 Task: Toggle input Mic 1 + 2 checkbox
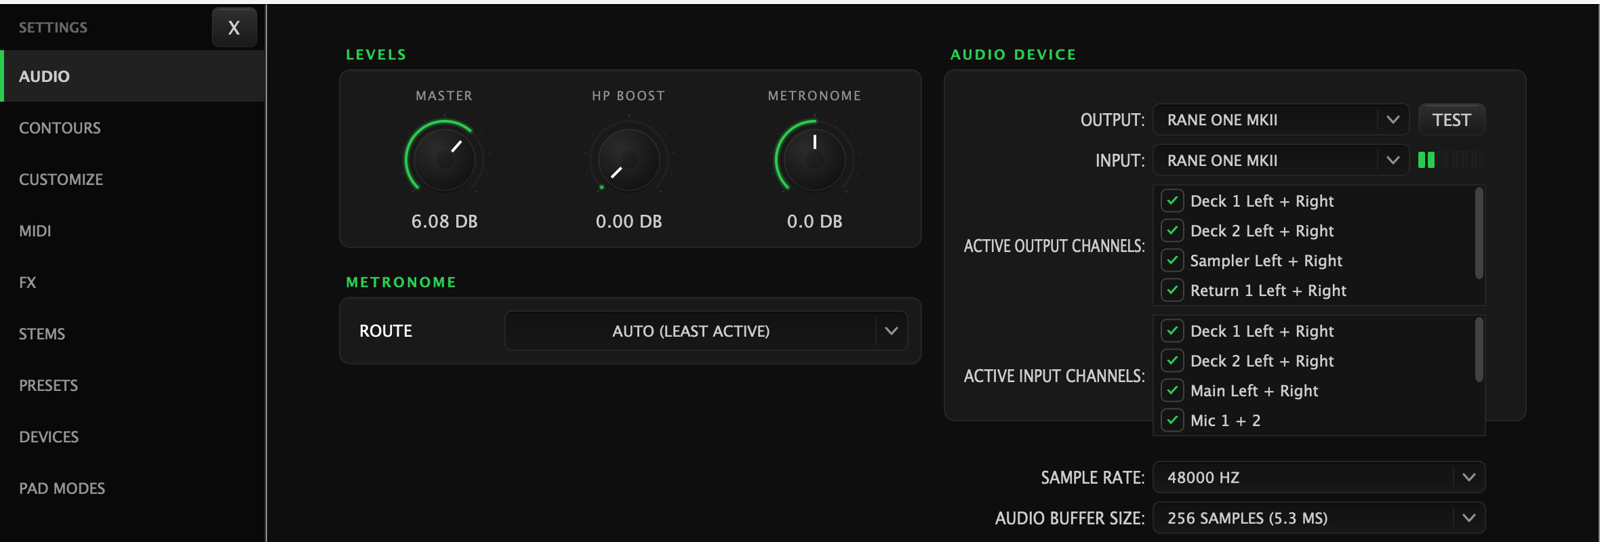1173,420
